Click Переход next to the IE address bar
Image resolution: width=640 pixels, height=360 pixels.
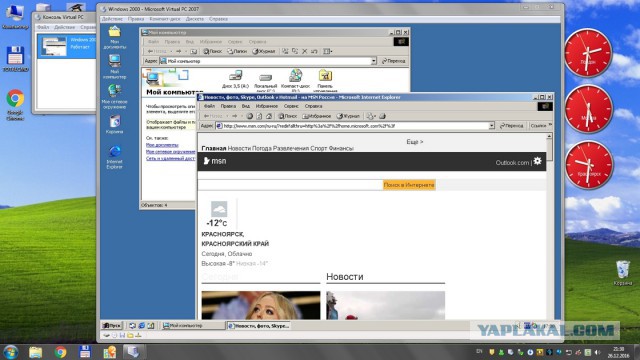pos(511,126)
